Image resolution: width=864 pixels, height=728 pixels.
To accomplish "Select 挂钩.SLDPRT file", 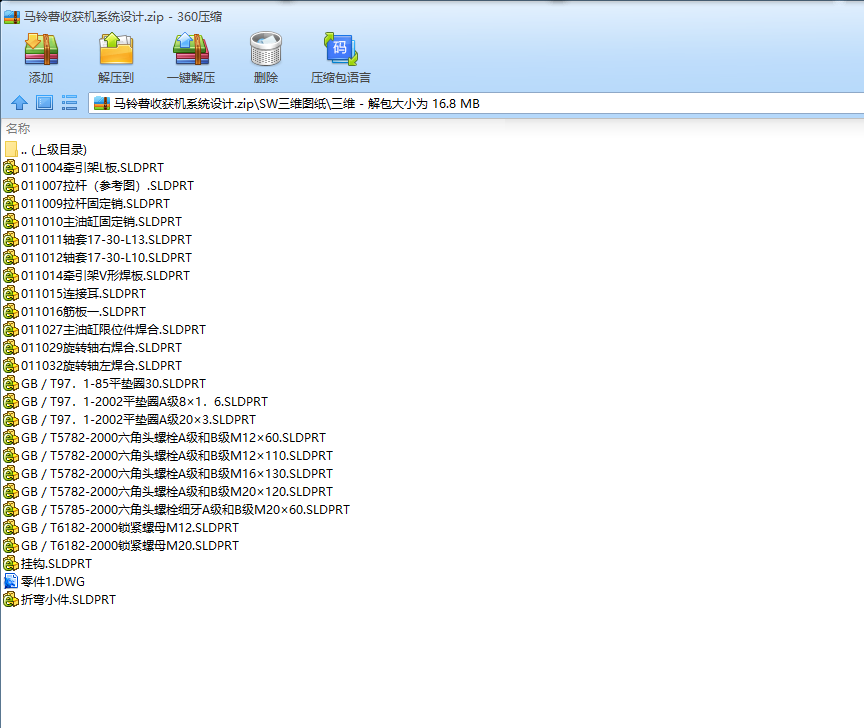I will click(x=47, y=564).
